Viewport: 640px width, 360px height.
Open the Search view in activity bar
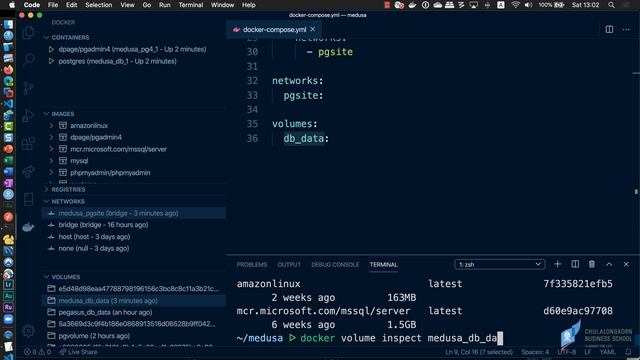coord(28,60)
